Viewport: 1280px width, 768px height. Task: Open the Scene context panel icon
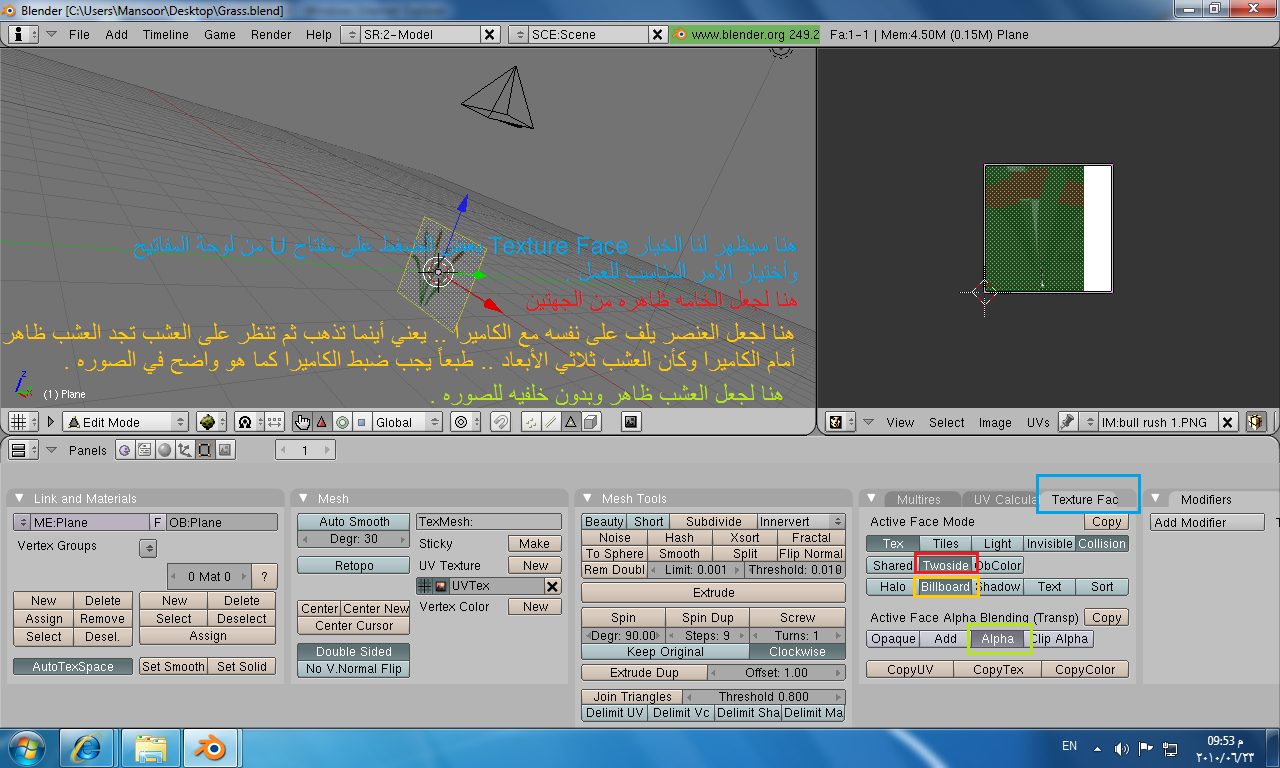tap(224, 450)
